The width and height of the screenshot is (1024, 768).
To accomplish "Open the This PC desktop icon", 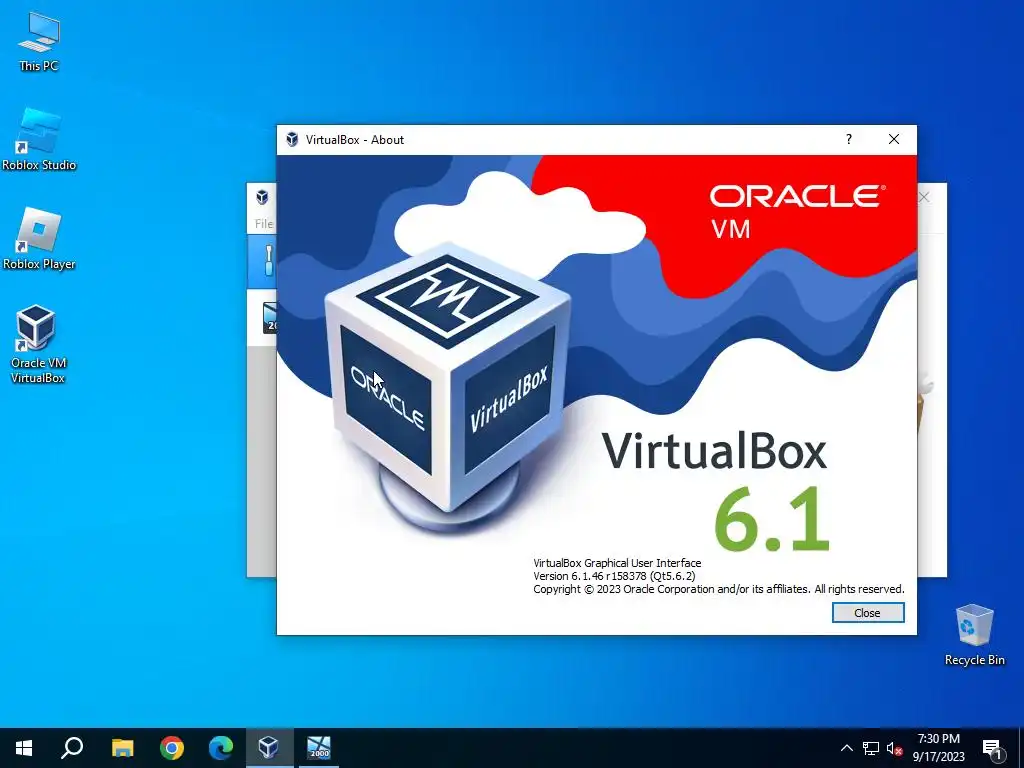I will click(39, 41).
